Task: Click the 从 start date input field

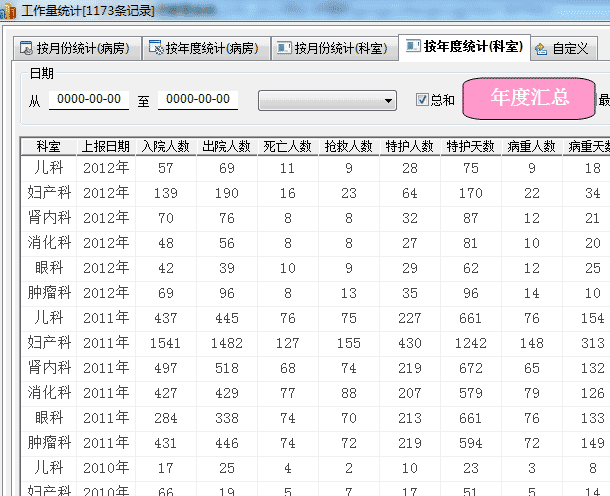Action: pos(88,100)
